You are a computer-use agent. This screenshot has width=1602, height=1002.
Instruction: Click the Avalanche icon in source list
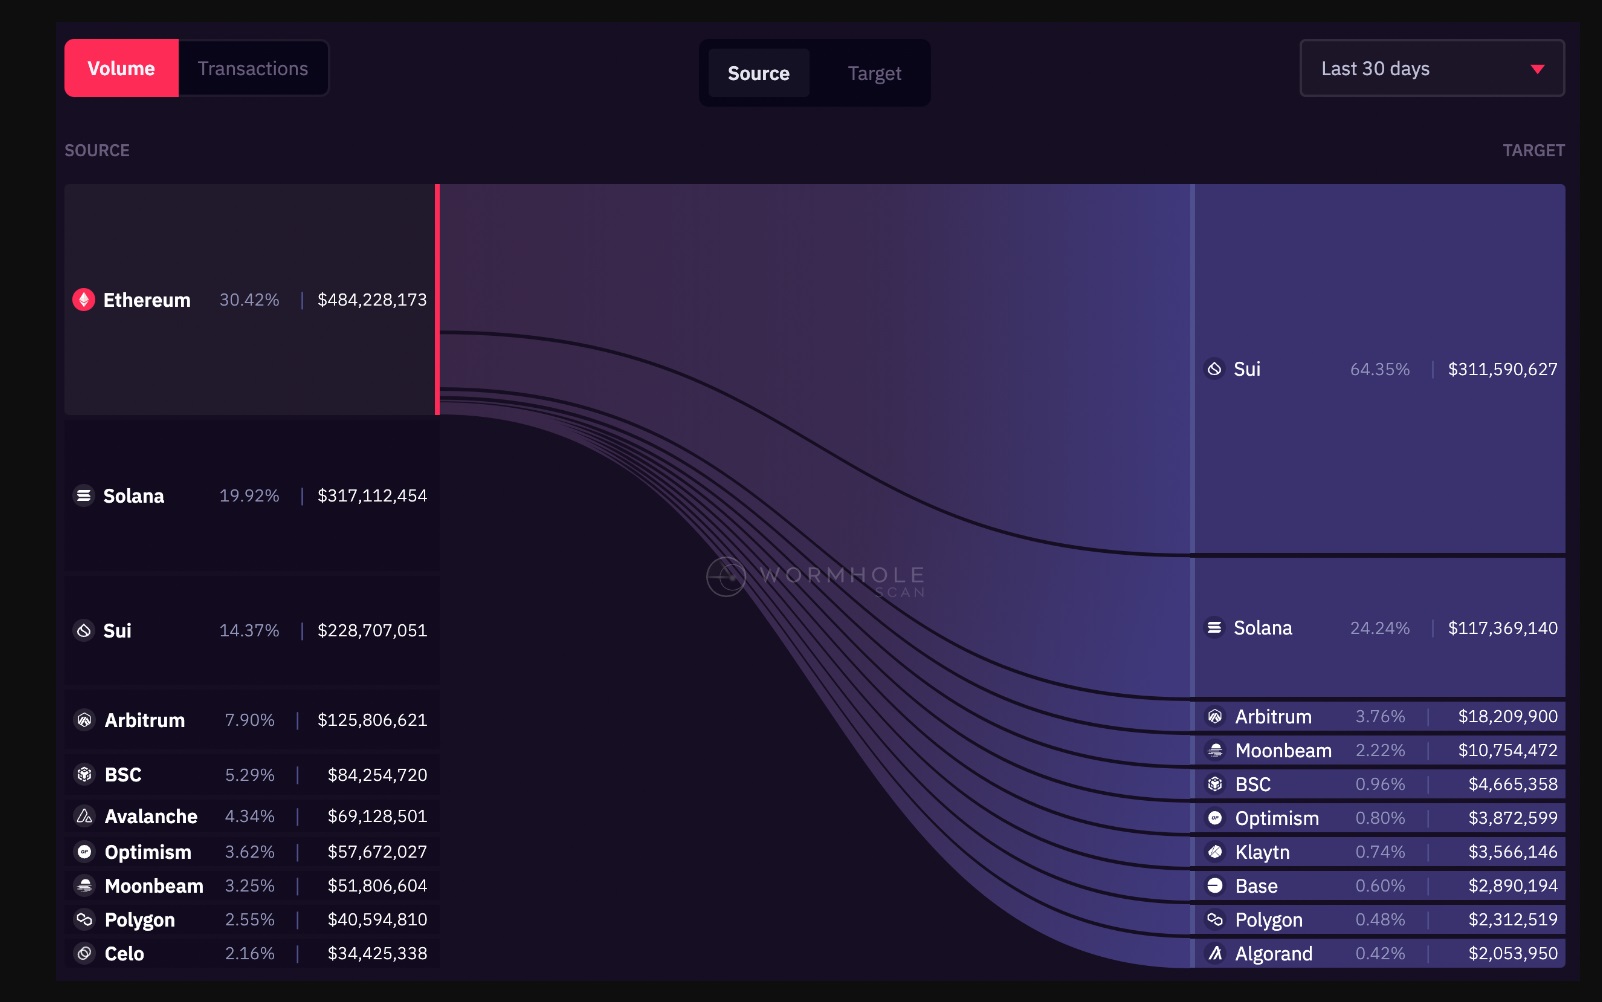coord(84,817)
